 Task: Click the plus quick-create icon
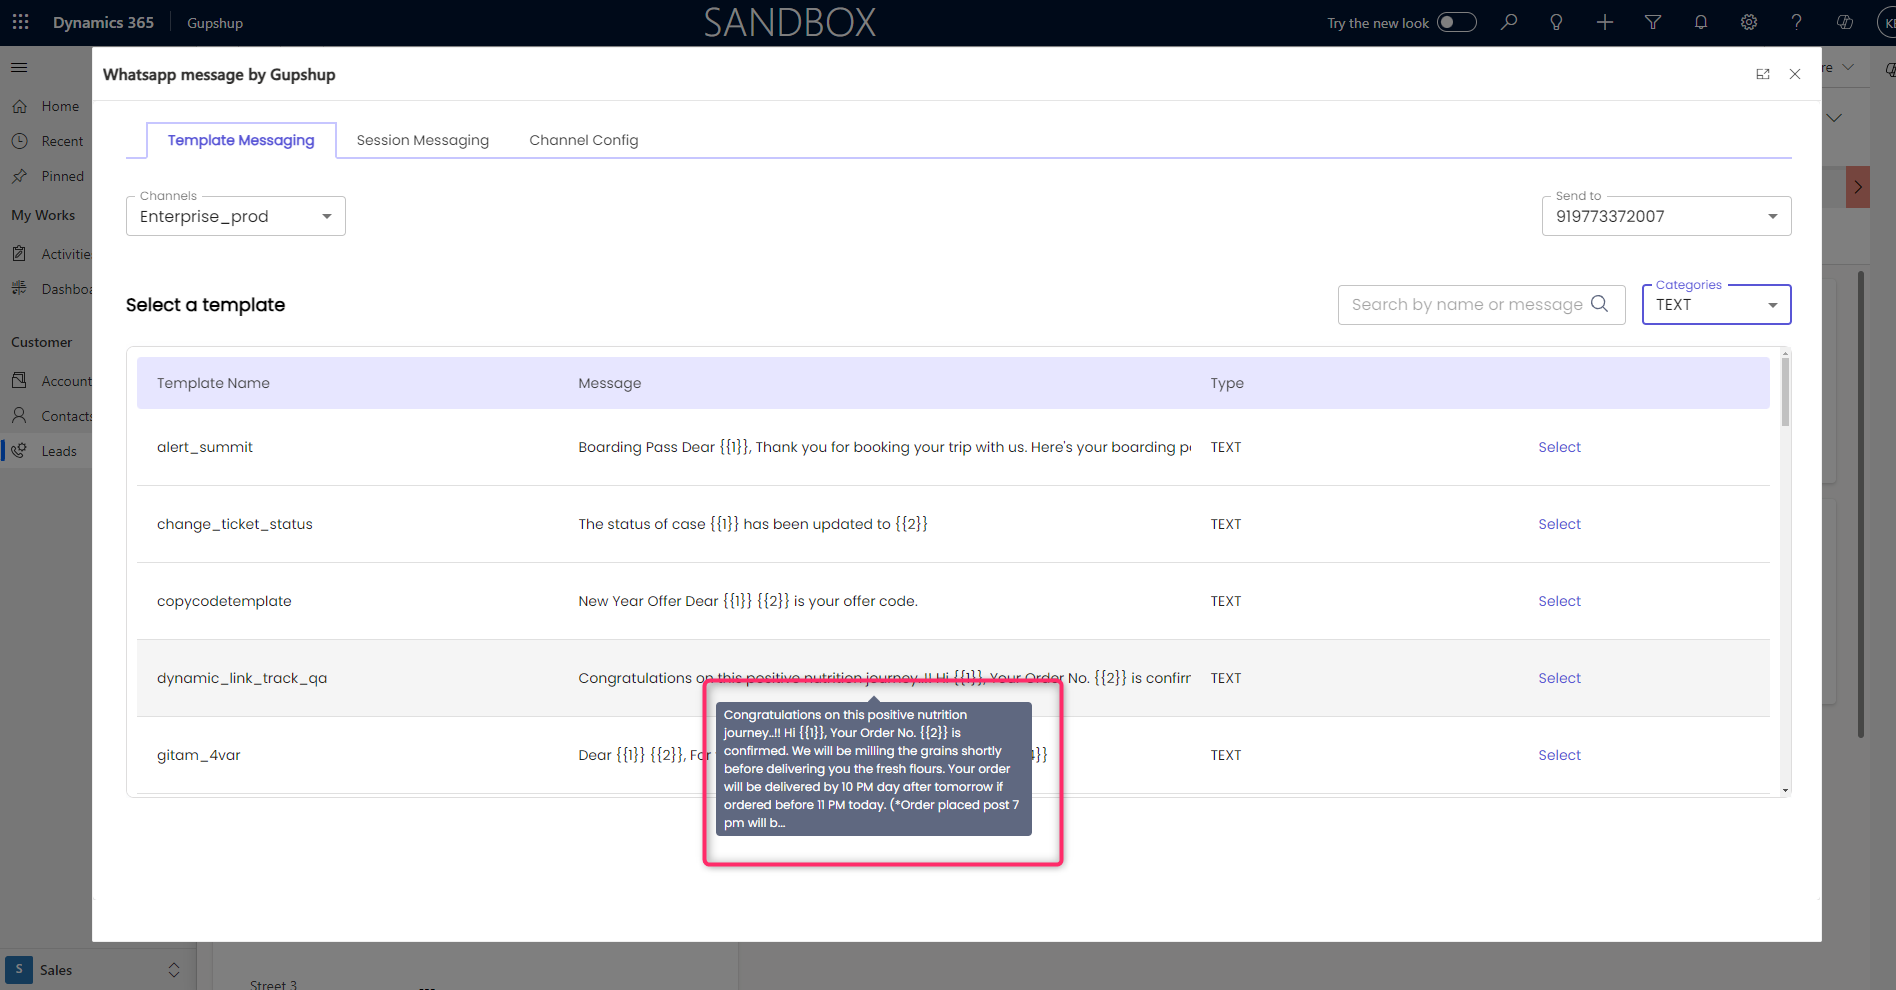coord(1605,22)
